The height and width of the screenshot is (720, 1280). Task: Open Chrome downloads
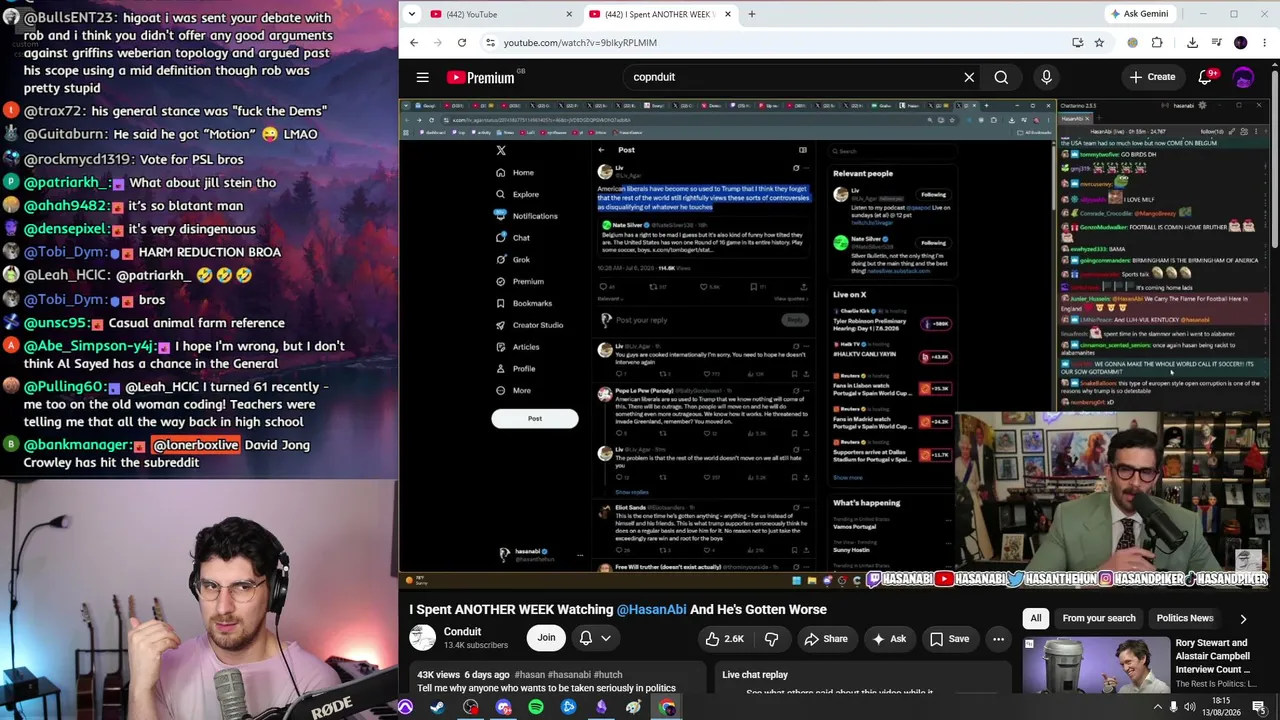[1192, 43]
